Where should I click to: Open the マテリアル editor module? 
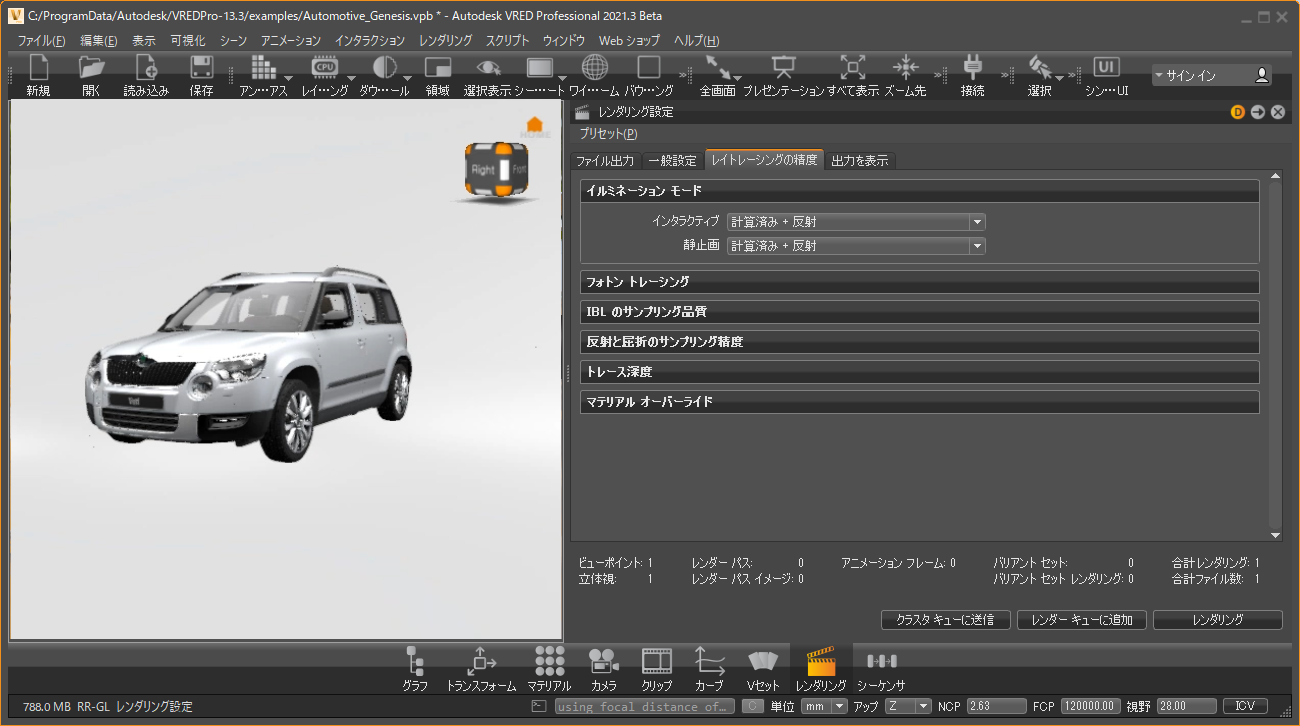click(549, 669)
